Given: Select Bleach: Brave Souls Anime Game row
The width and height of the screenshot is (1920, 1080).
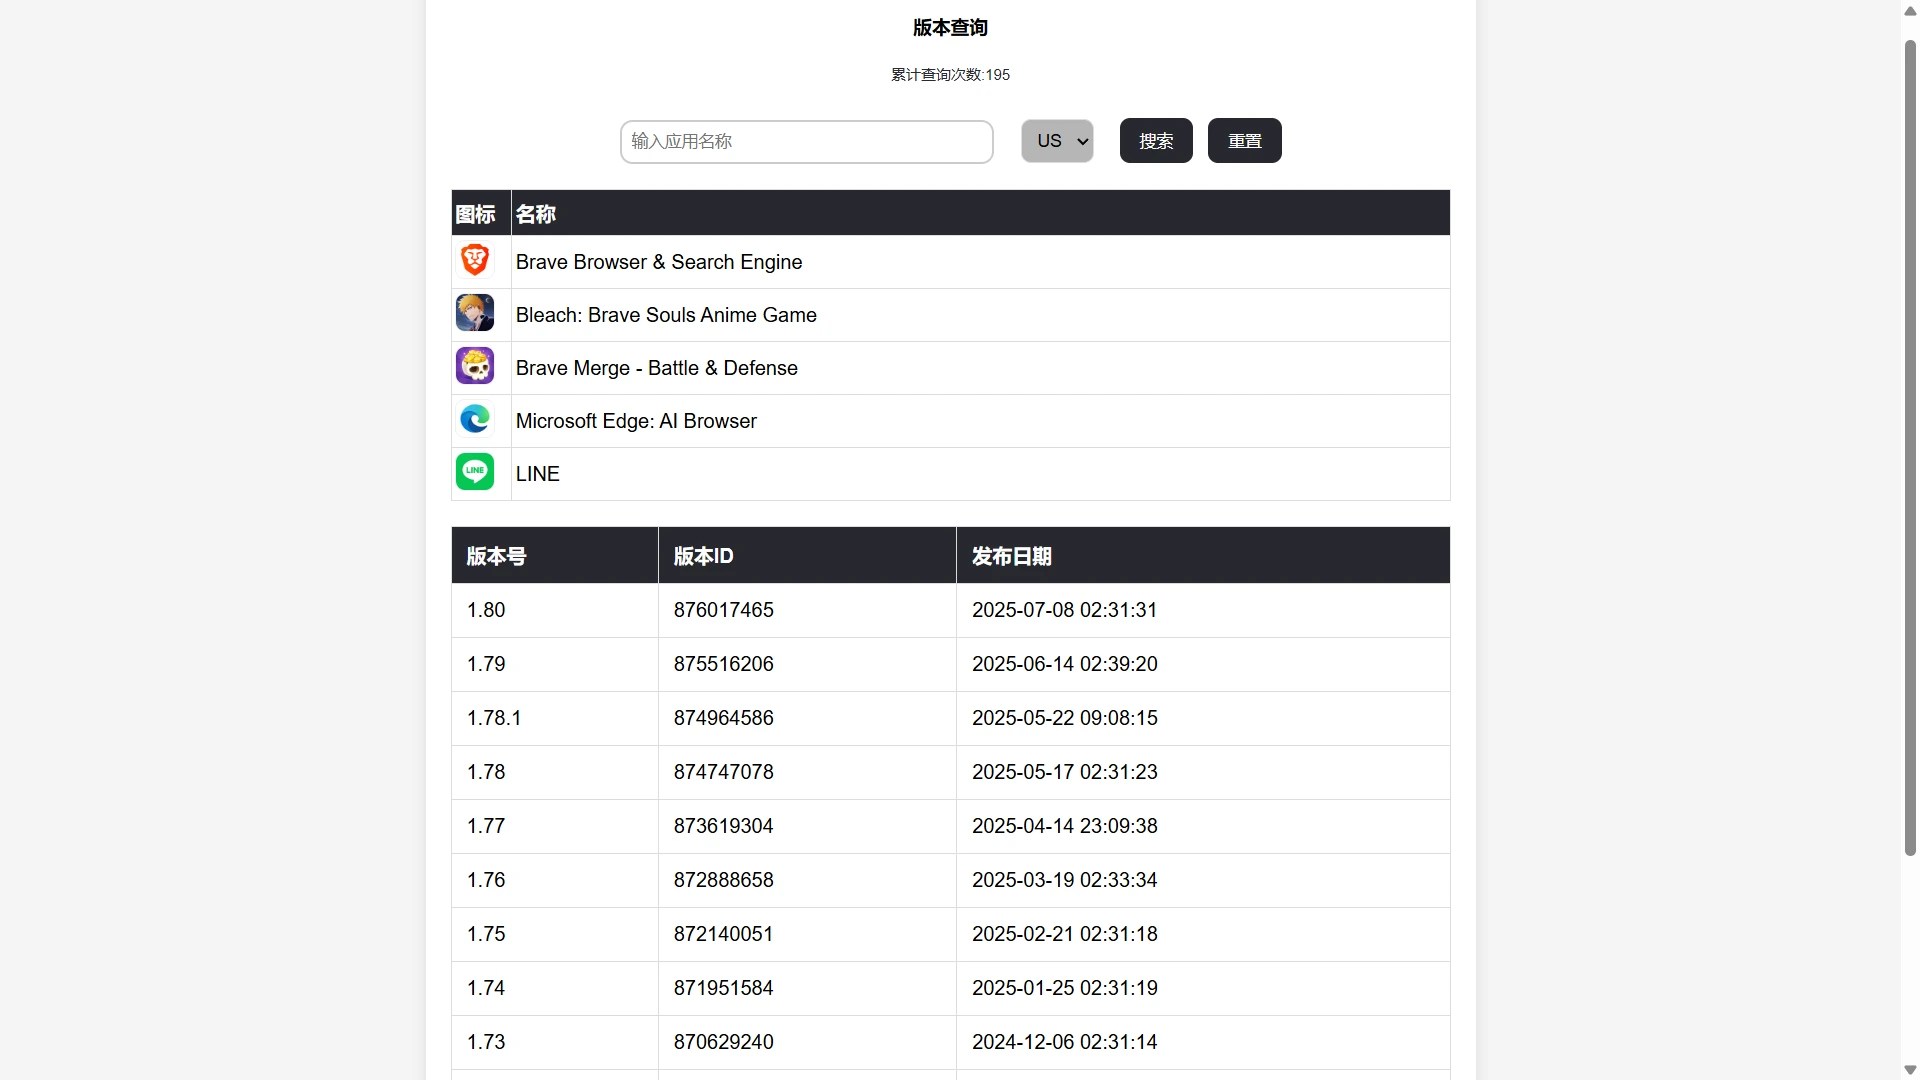Looking at the screenshot, I should [666, 315].
